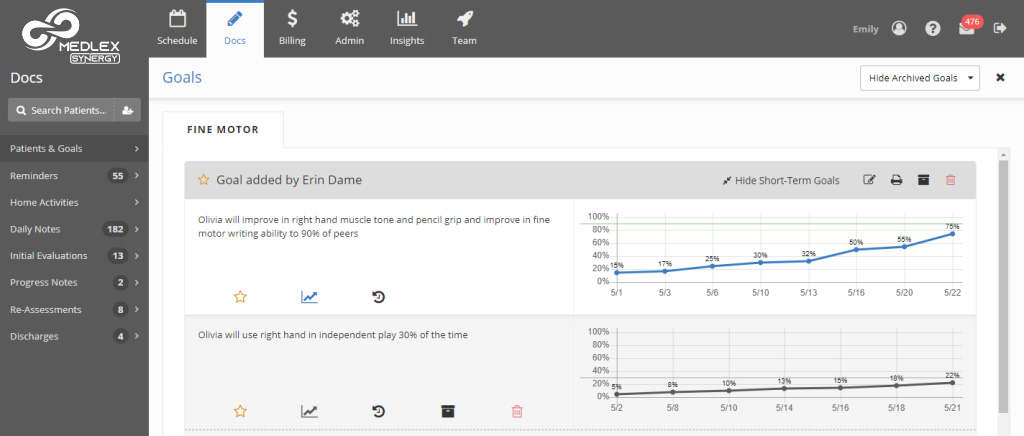Click the help question mark icon
The image size is (1024, 436).
[933, 29]
